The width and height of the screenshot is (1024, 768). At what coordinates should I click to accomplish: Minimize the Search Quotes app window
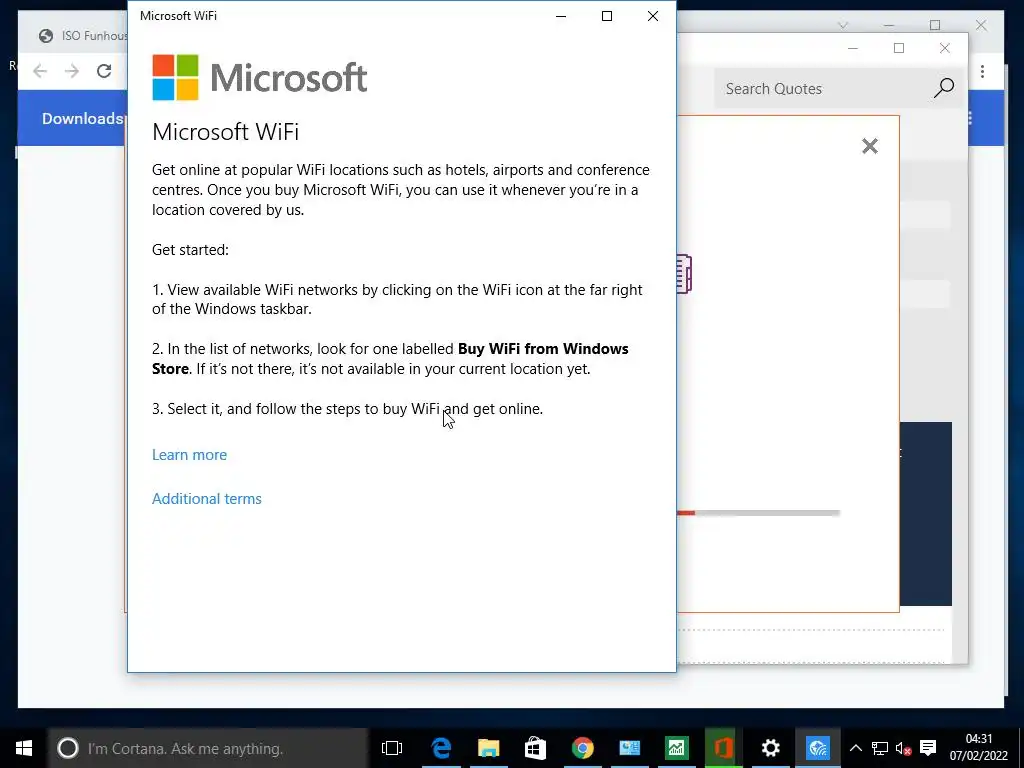tap(853, 48)
